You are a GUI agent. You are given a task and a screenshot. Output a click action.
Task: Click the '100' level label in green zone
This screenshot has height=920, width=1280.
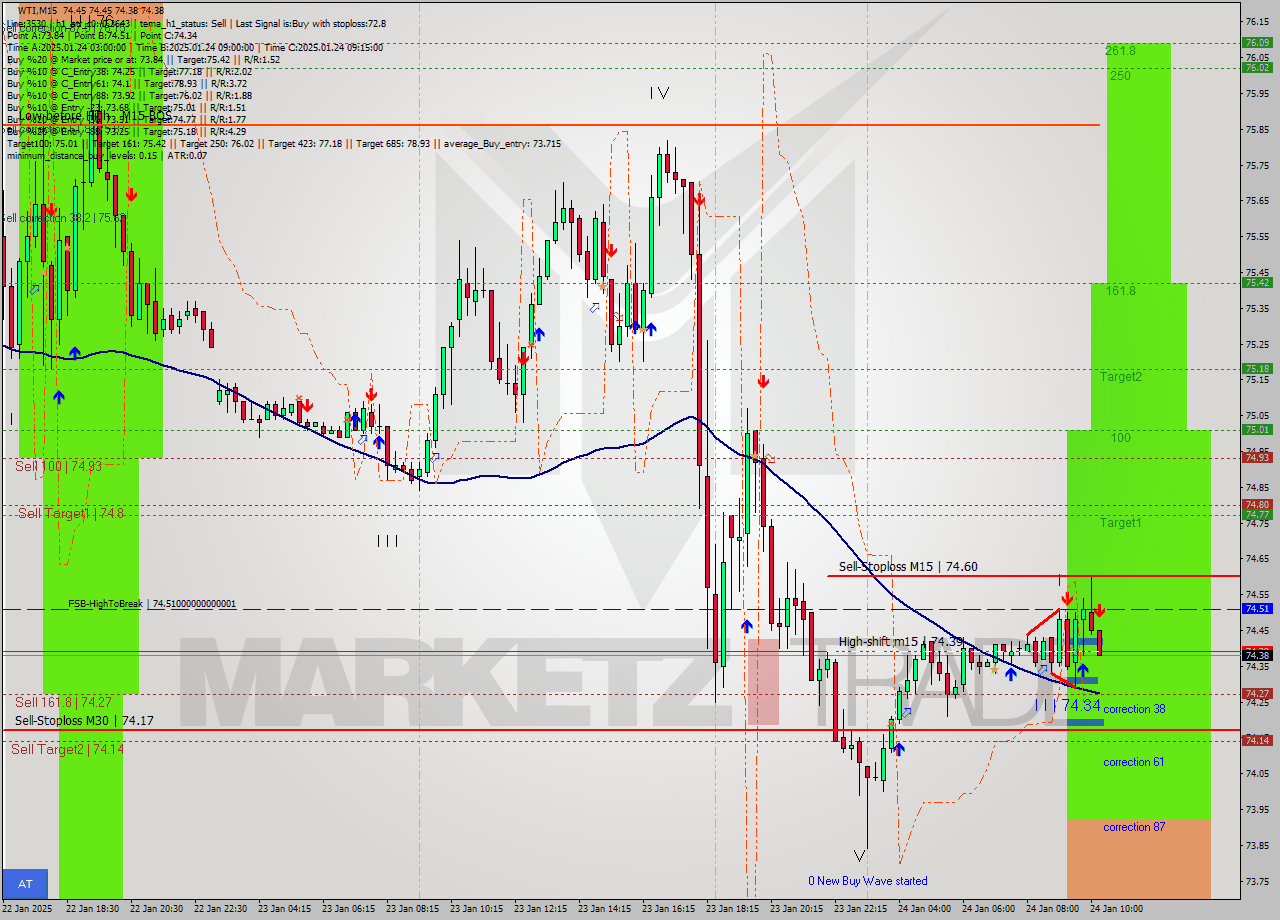tap(1120, 438)
